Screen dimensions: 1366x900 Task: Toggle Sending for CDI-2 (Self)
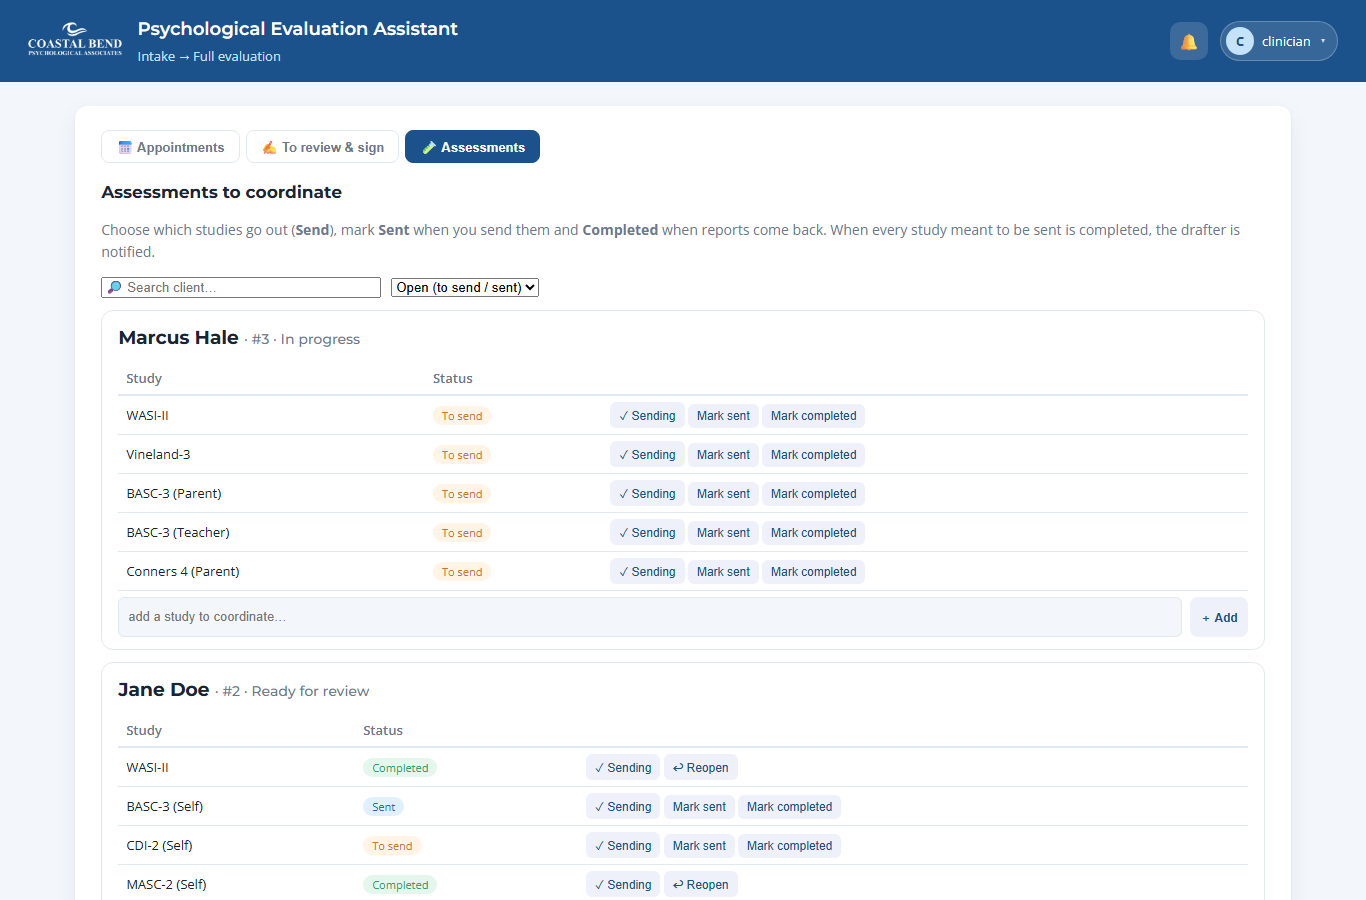click(623, 846)
